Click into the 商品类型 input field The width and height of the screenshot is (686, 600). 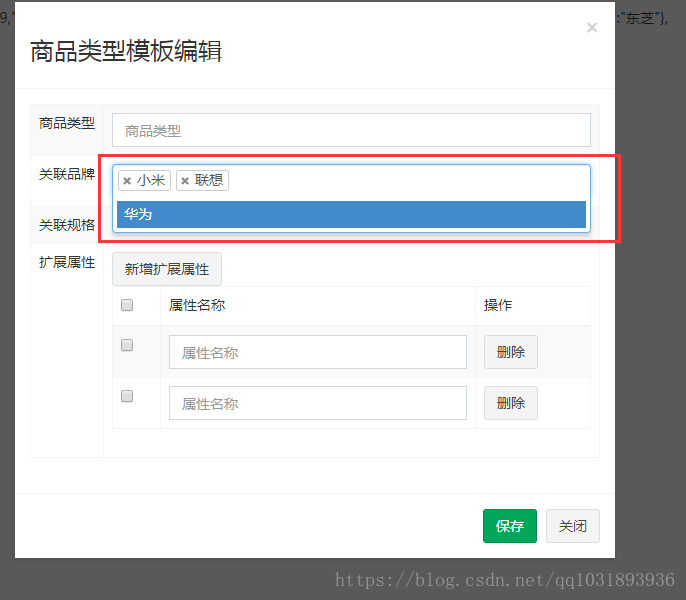351,130
